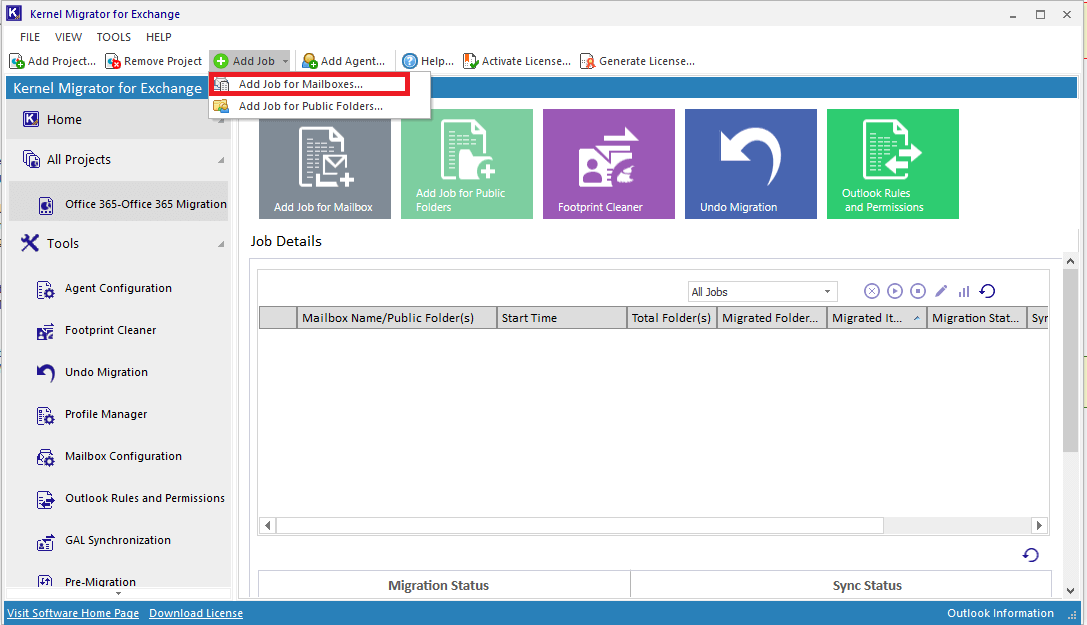
Task: Click the Generate License toolbar icon
Action: [587, 61]
